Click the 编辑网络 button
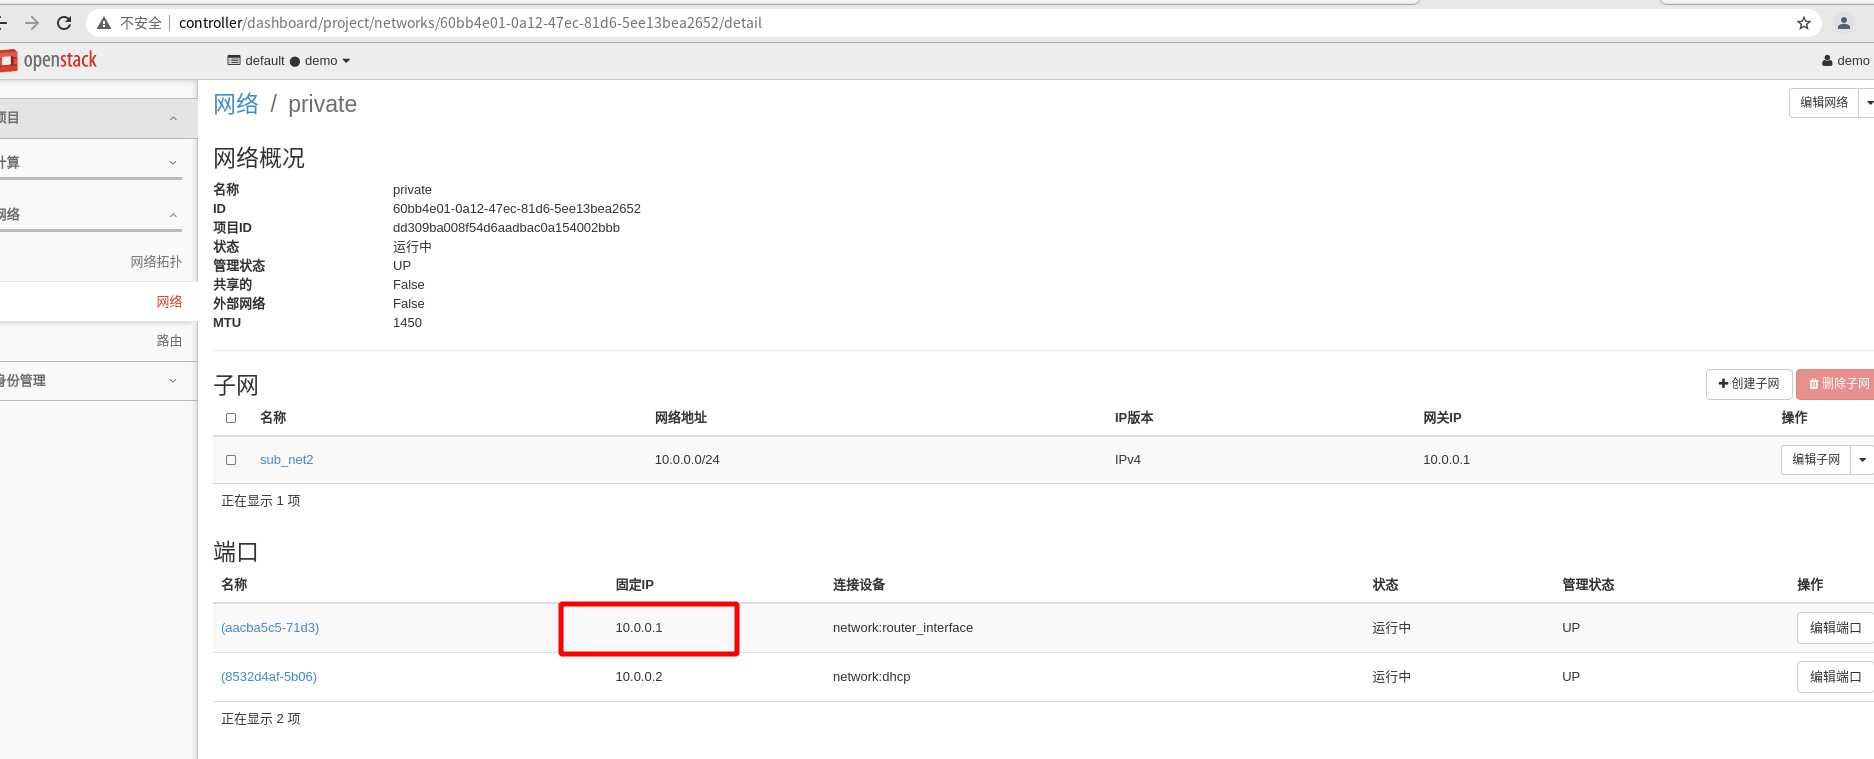The width and height of the screenshot is (1874, 759). (x=1824, y=103)
